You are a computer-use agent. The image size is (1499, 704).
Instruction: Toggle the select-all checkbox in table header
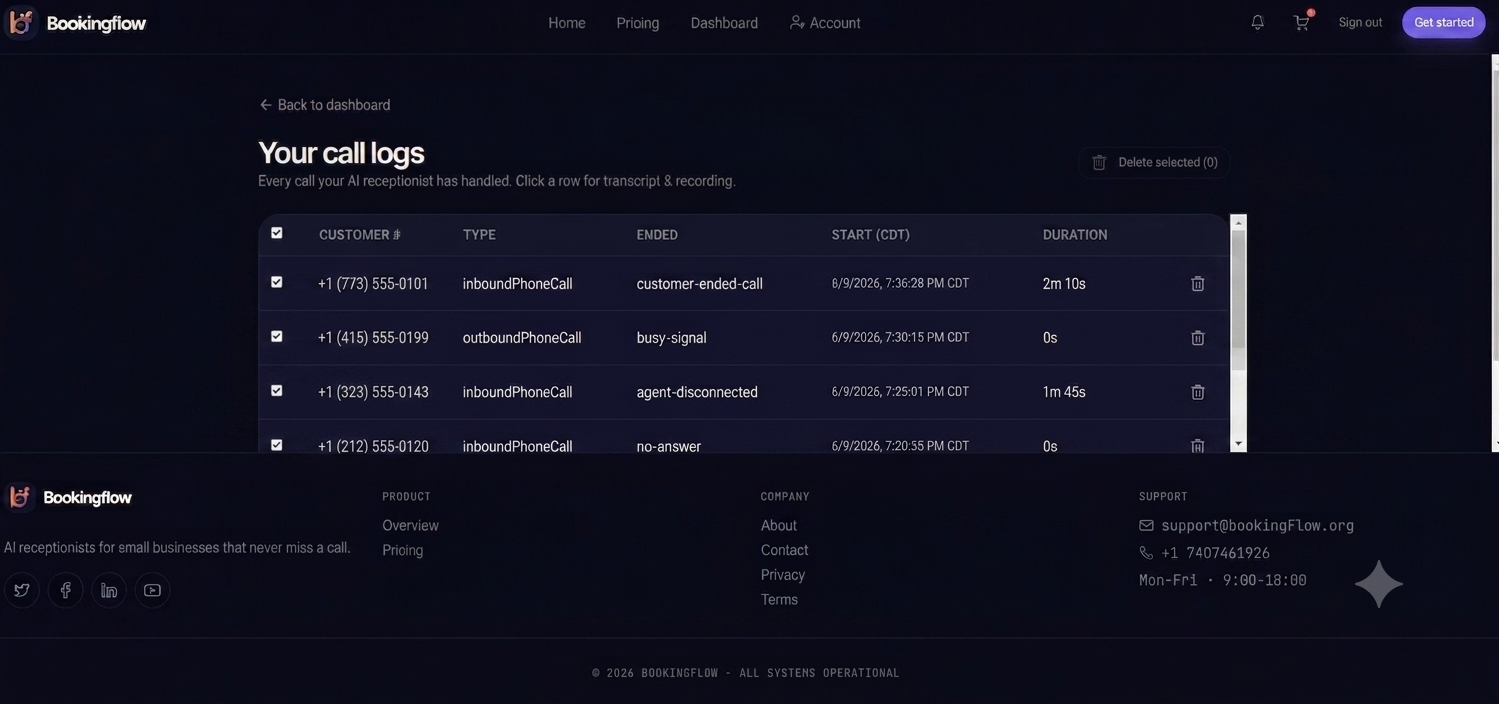coord(277,233)
